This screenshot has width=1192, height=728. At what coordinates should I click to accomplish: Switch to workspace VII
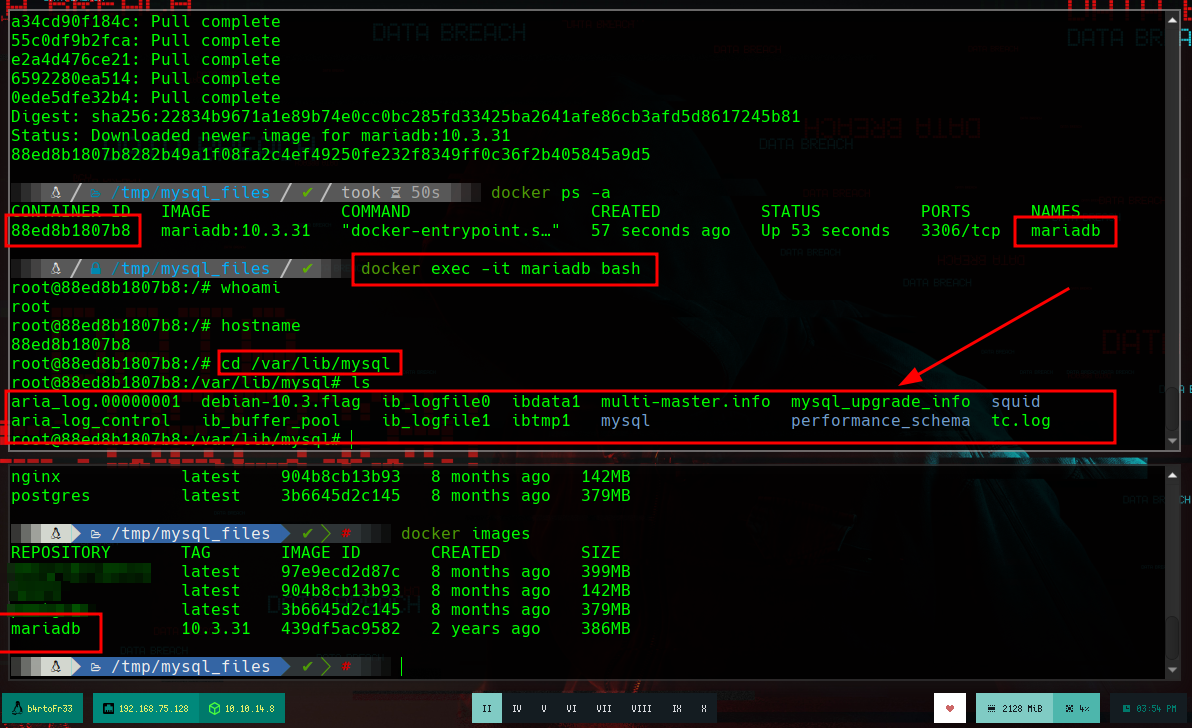[x=604, y=708]
